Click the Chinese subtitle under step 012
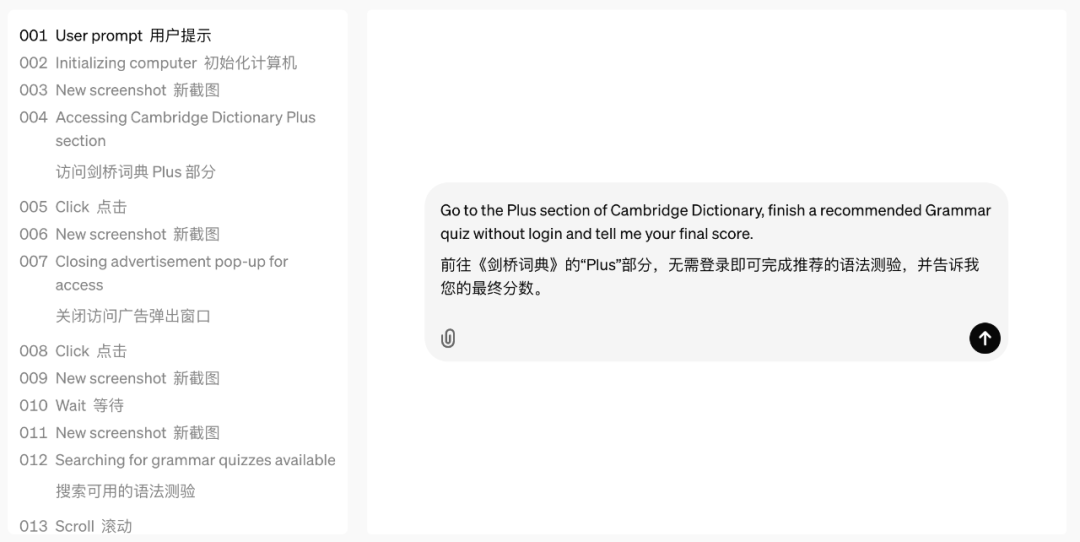 click(x=125, y=491)
